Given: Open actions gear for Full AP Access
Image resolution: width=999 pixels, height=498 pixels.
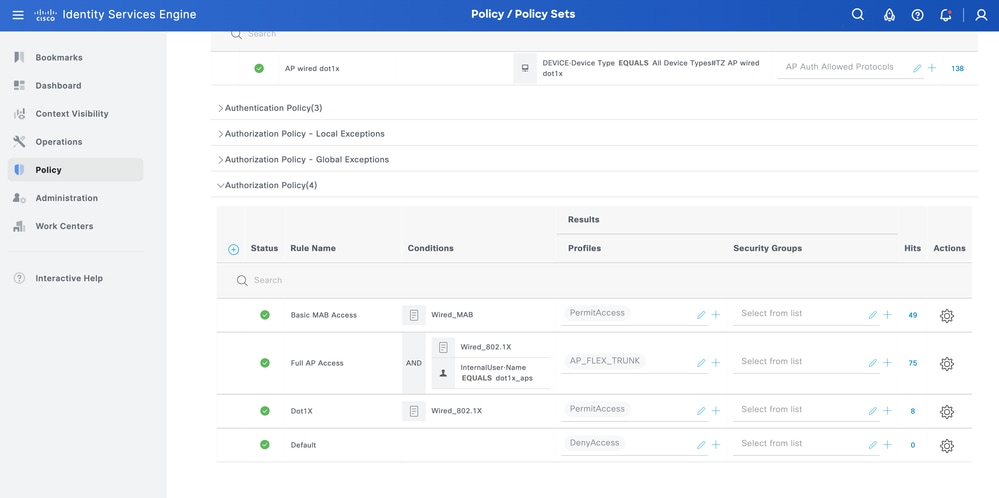Looking at the screenshot, I should (x=947, y=364).
